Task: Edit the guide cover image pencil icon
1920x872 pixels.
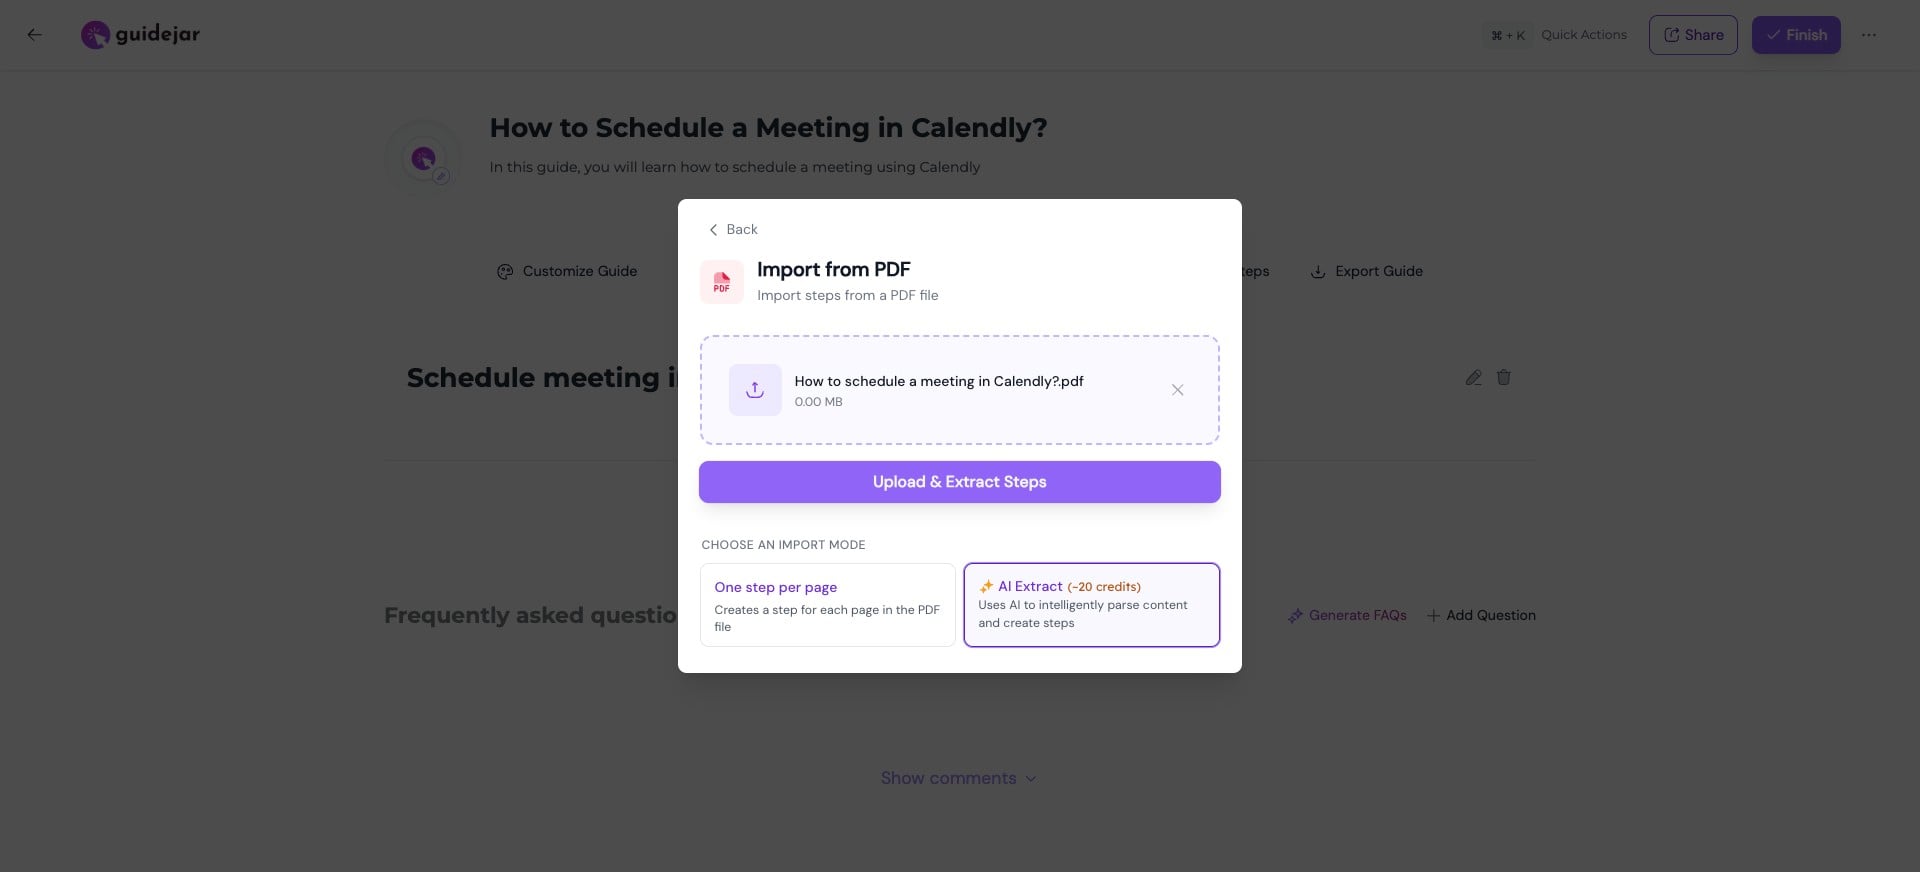Action: pos(441,176)
